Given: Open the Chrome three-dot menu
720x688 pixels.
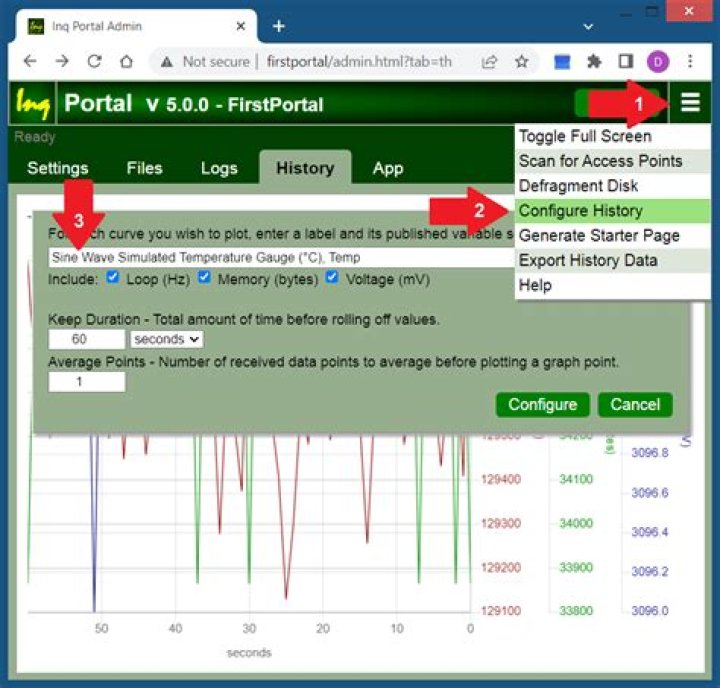Looking at the screenshot, I should (x=690, y=61).
